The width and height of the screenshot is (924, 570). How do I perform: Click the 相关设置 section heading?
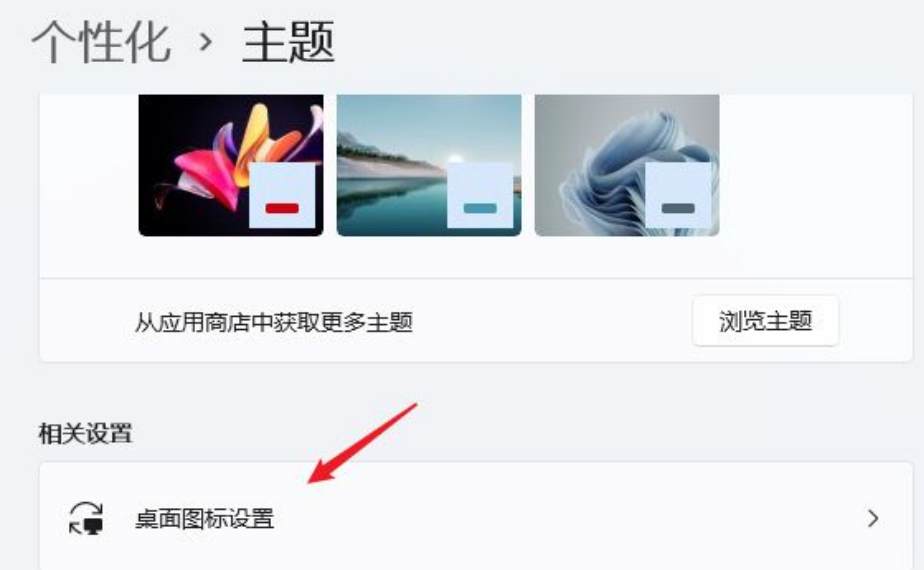coord(85,434)
